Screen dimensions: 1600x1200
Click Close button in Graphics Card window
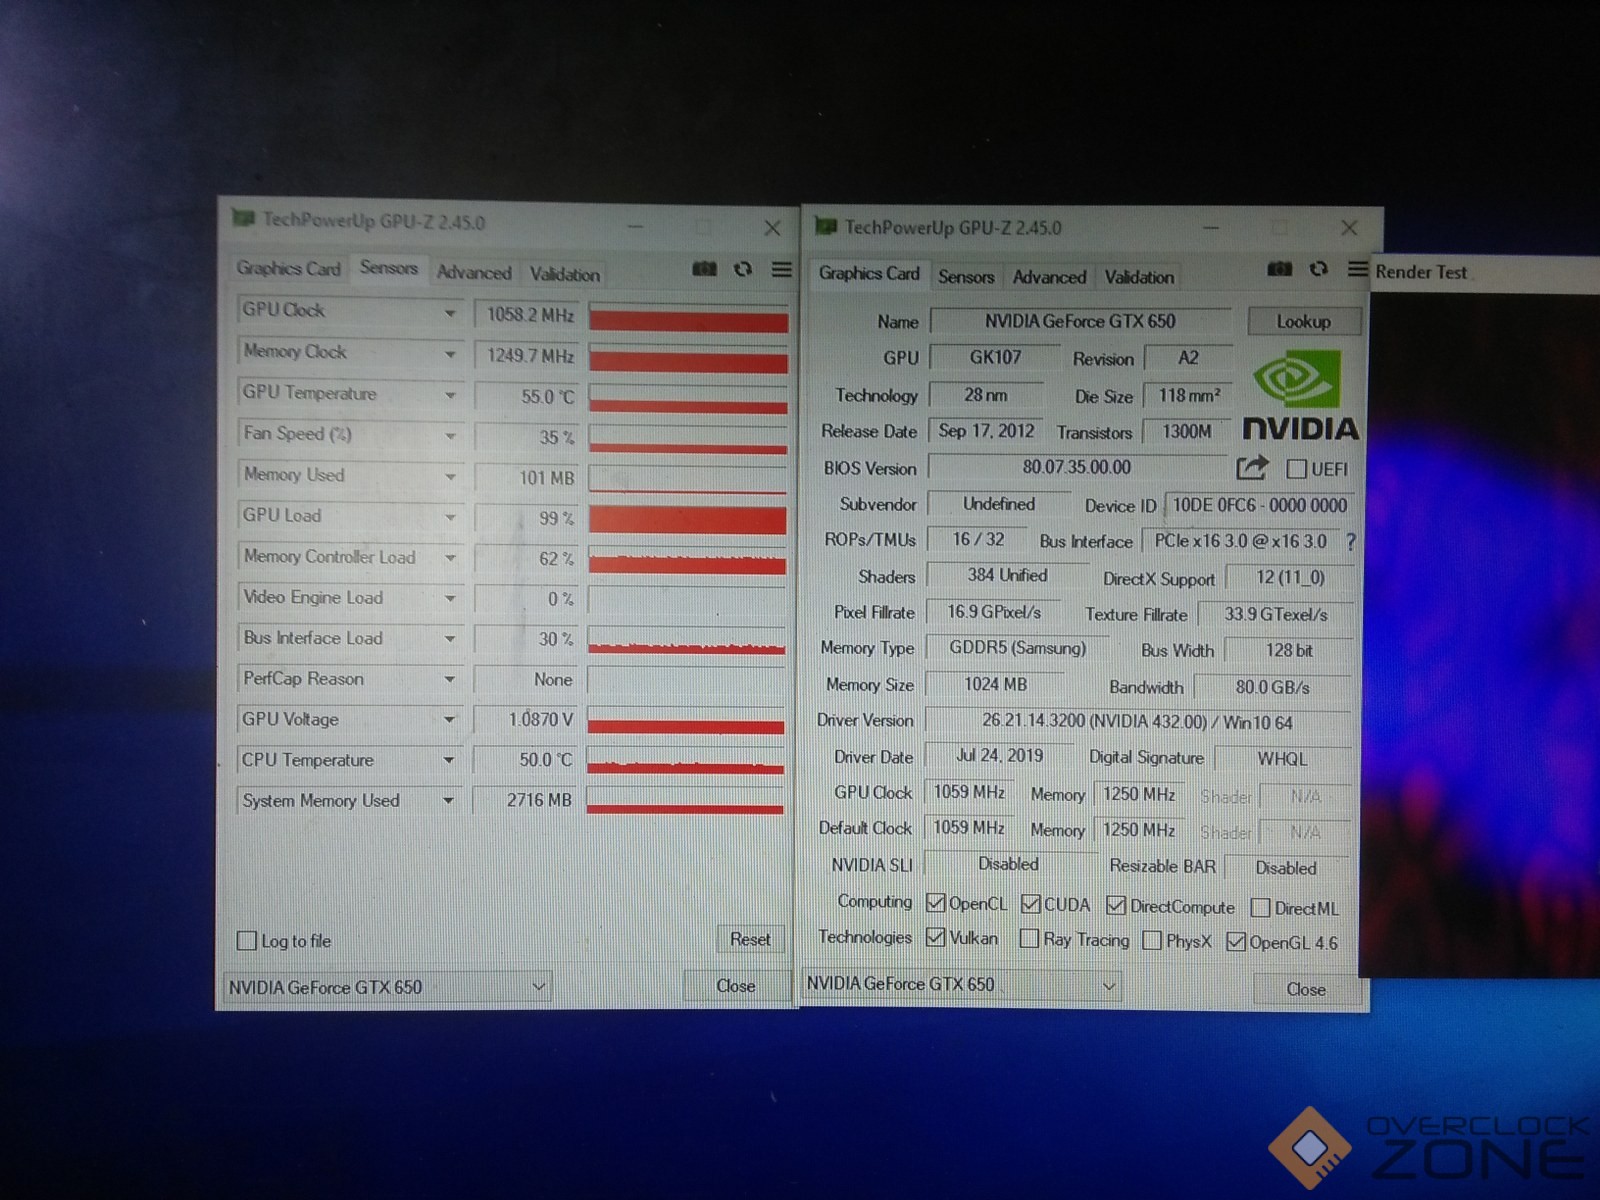(1306, 989)
